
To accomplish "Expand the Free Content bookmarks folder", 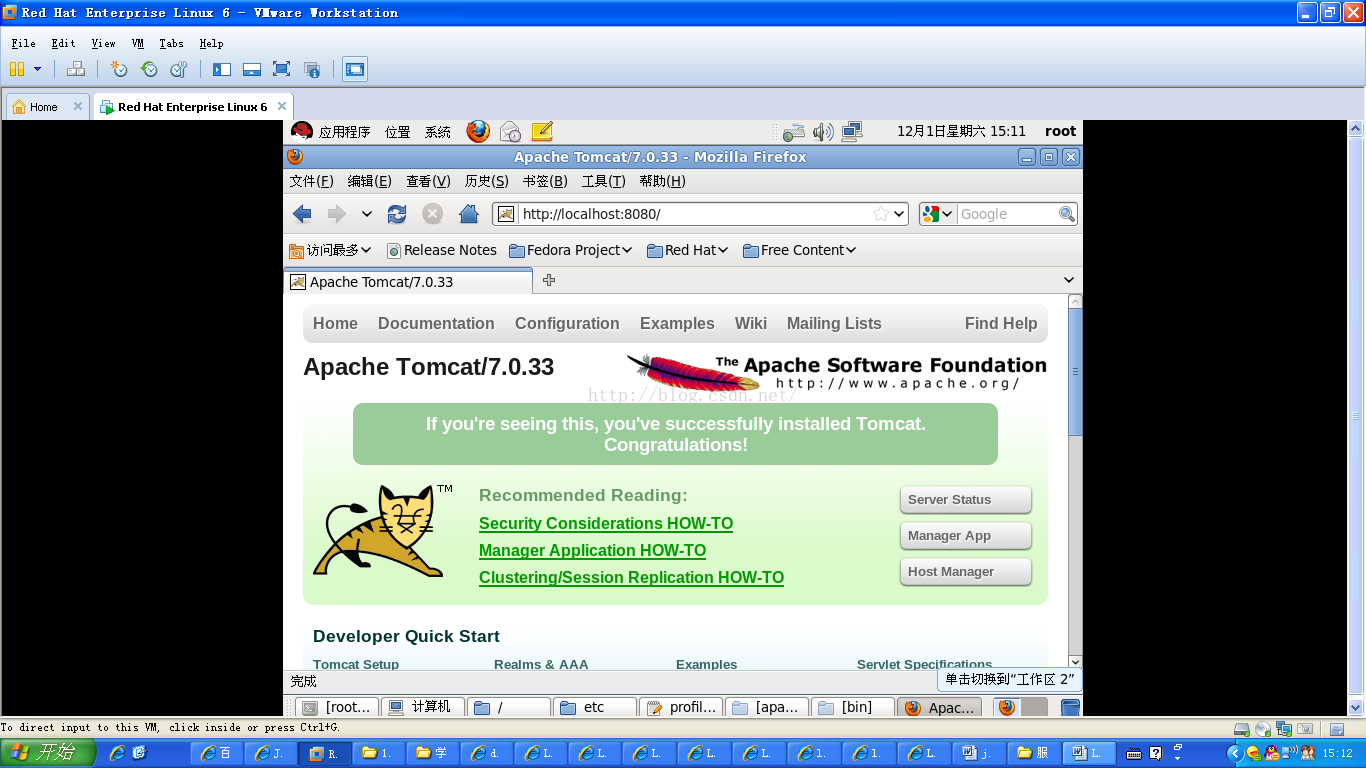I will [x=799, y=250].
